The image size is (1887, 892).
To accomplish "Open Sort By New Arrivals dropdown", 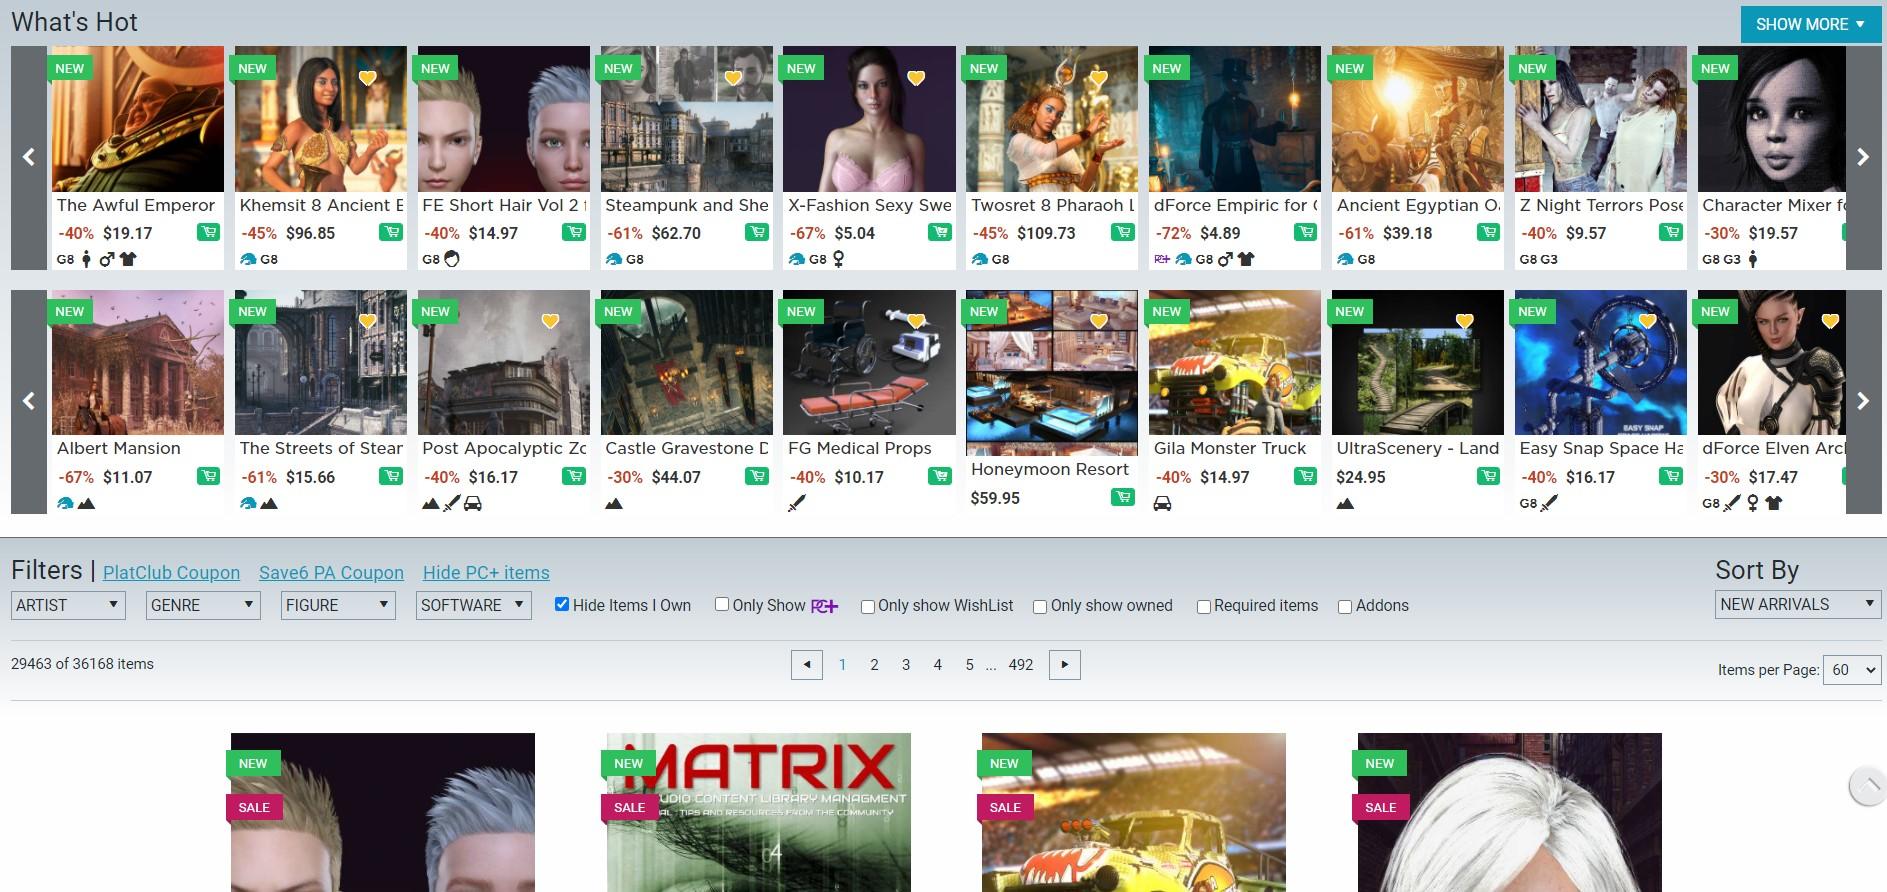I will coord(1798,604).
